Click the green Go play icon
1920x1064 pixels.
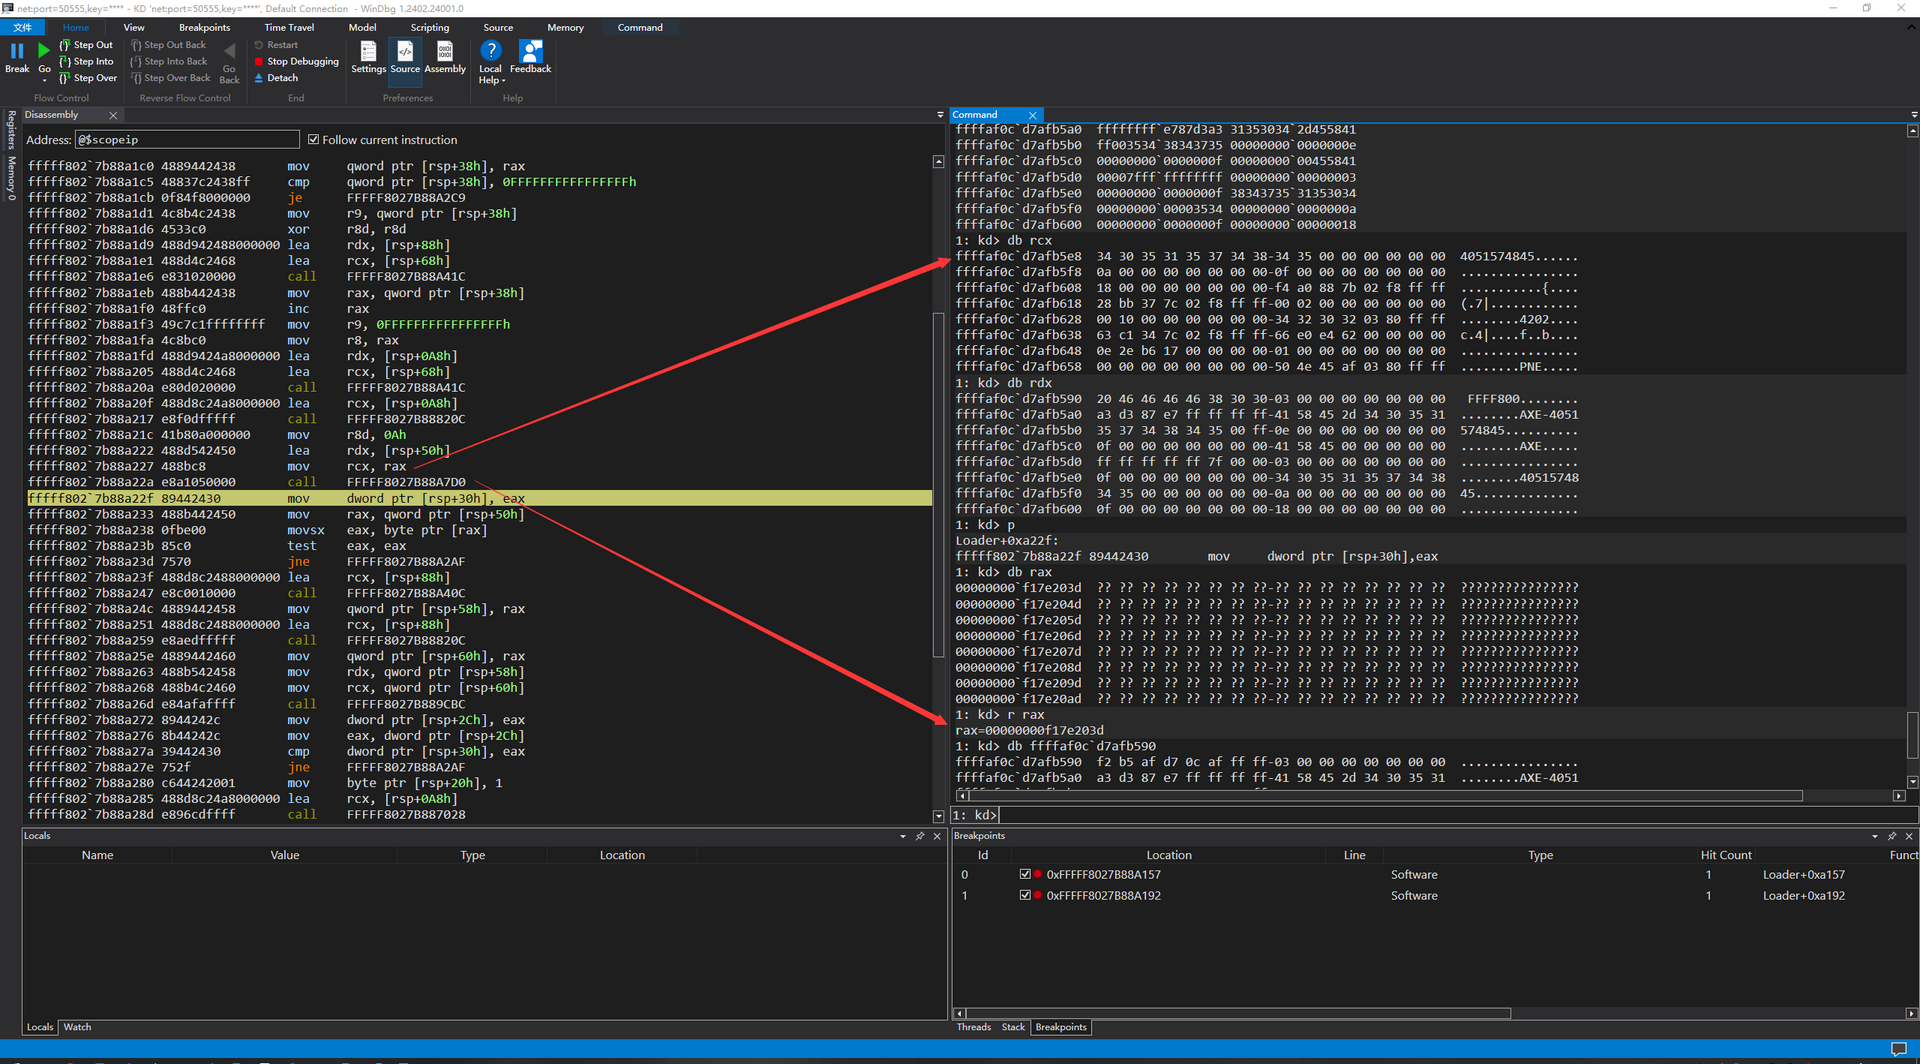point(44,50)
